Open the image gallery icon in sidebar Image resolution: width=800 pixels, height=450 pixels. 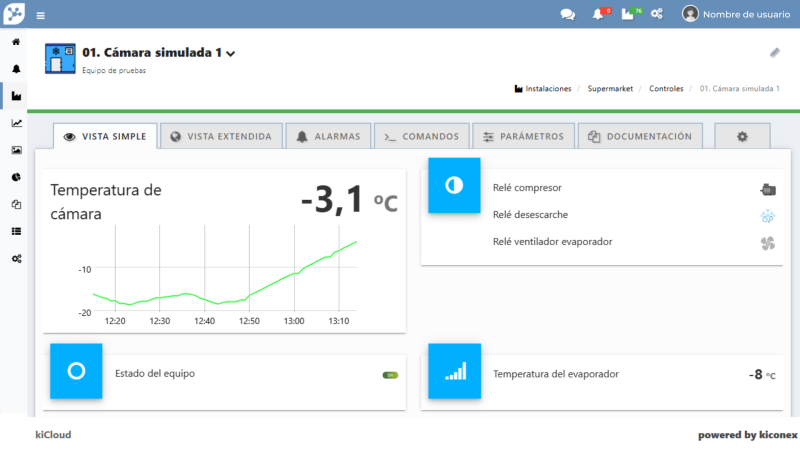tap(16, 150)
